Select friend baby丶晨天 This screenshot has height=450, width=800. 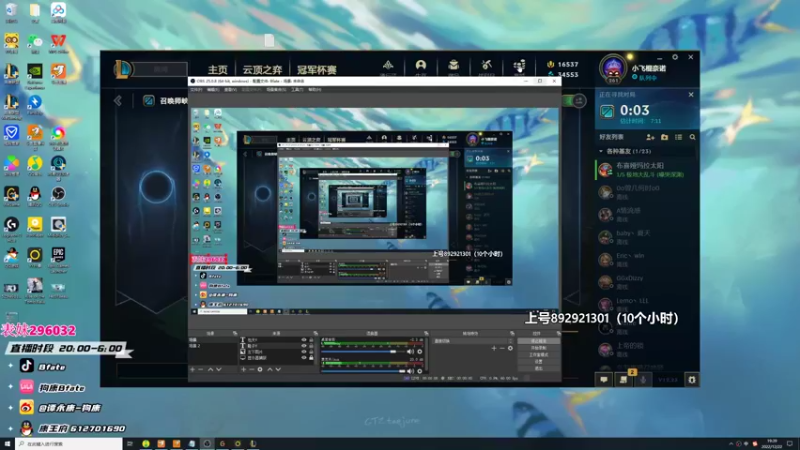pos(646,237)
